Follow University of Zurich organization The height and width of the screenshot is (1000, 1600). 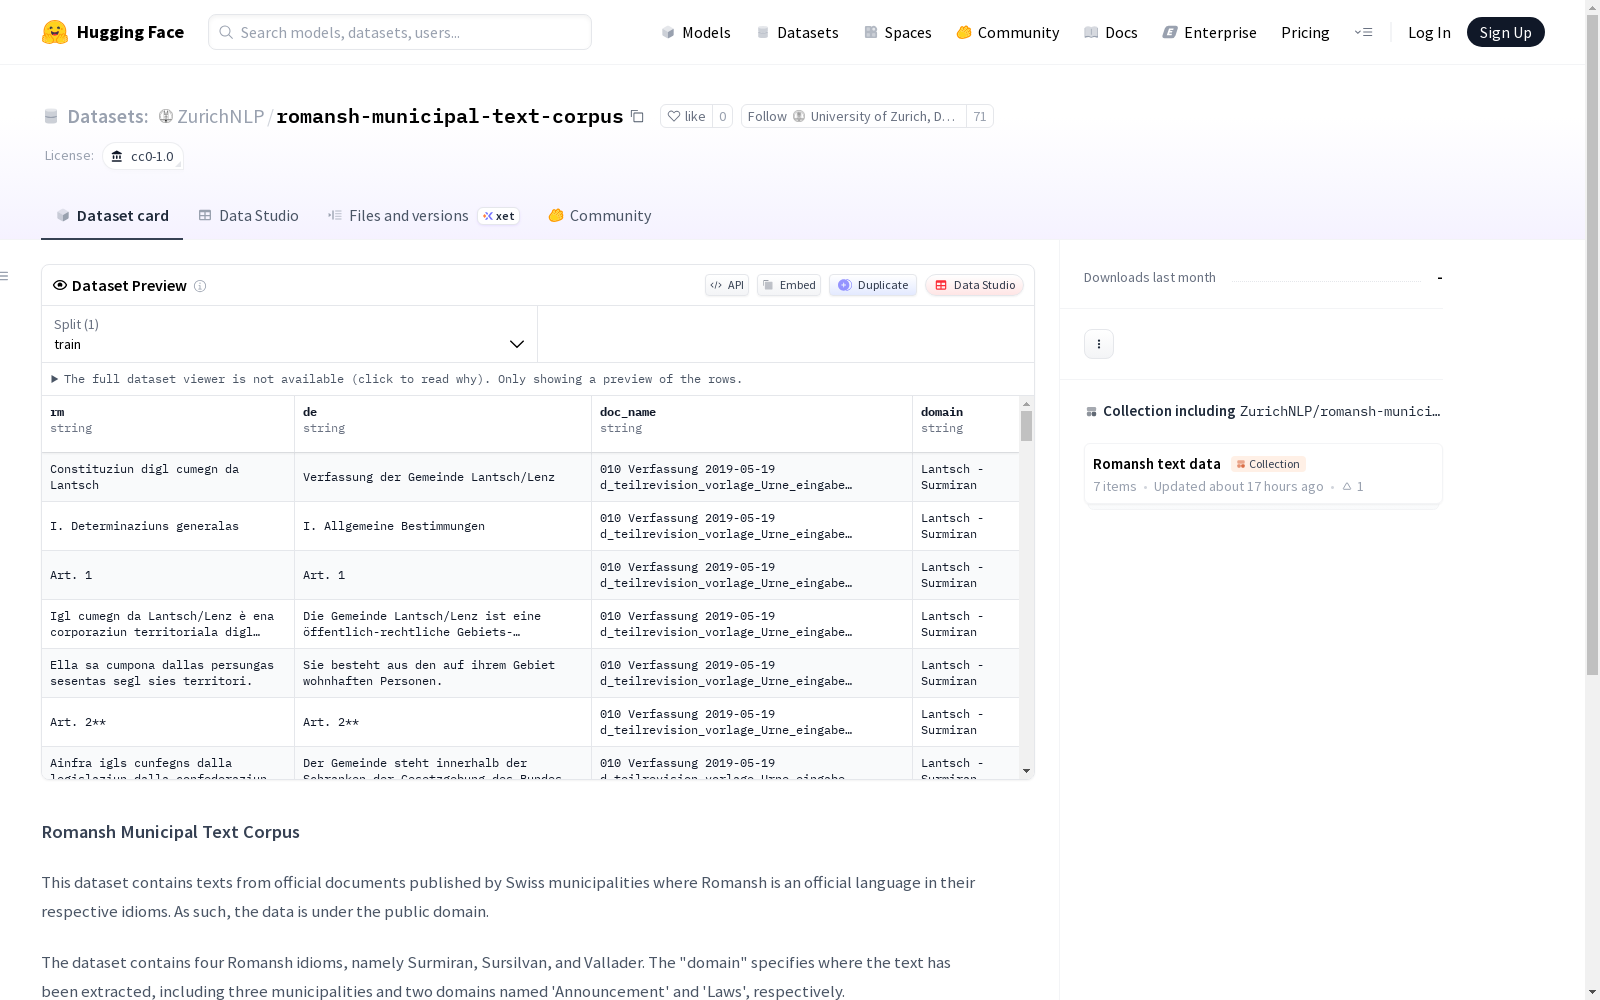coord(854,116)
